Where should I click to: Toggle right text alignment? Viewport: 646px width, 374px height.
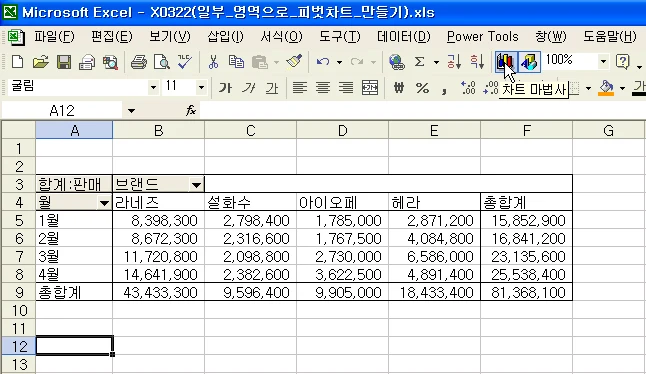point(346,88)
